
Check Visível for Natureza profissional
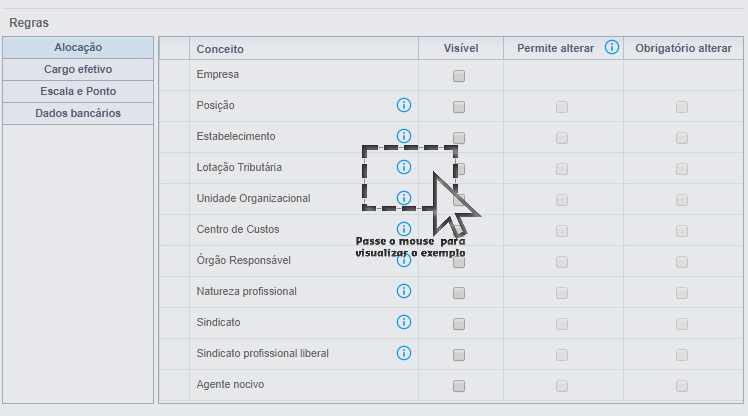[x=459, y=293]
